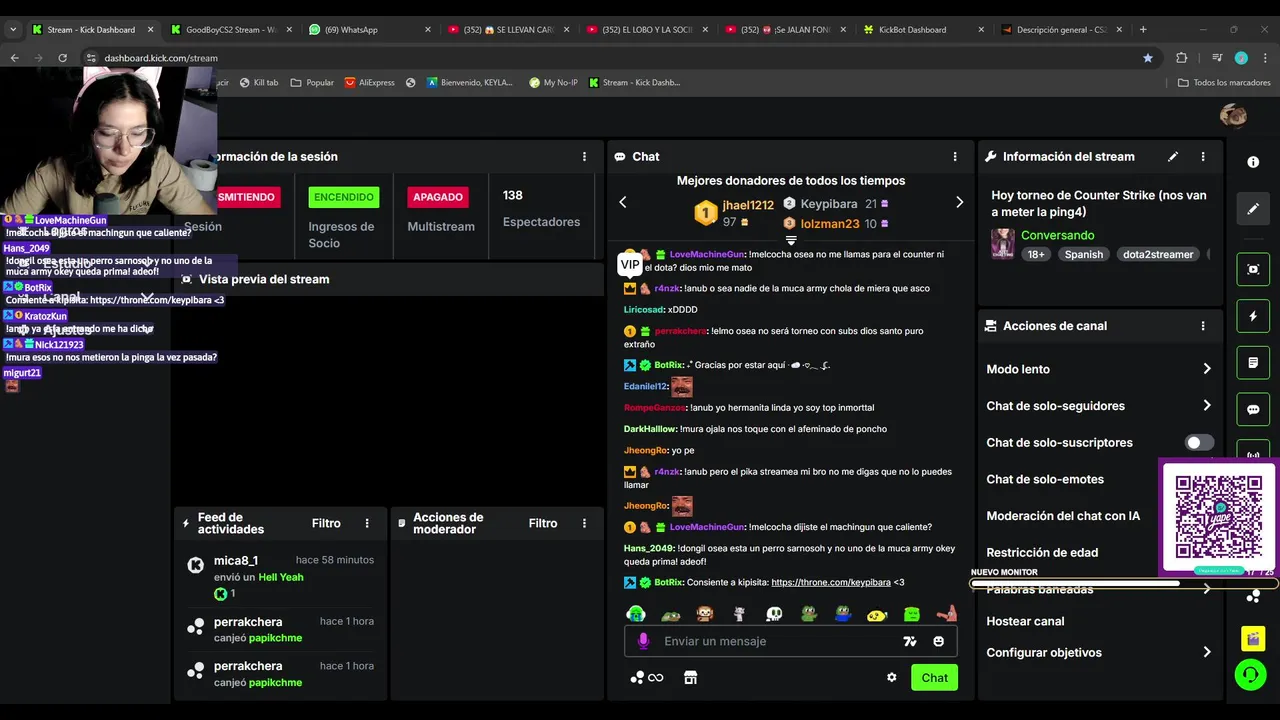
Task: Click the profile avatar at top right
Action: click(x=1233, y=115)
